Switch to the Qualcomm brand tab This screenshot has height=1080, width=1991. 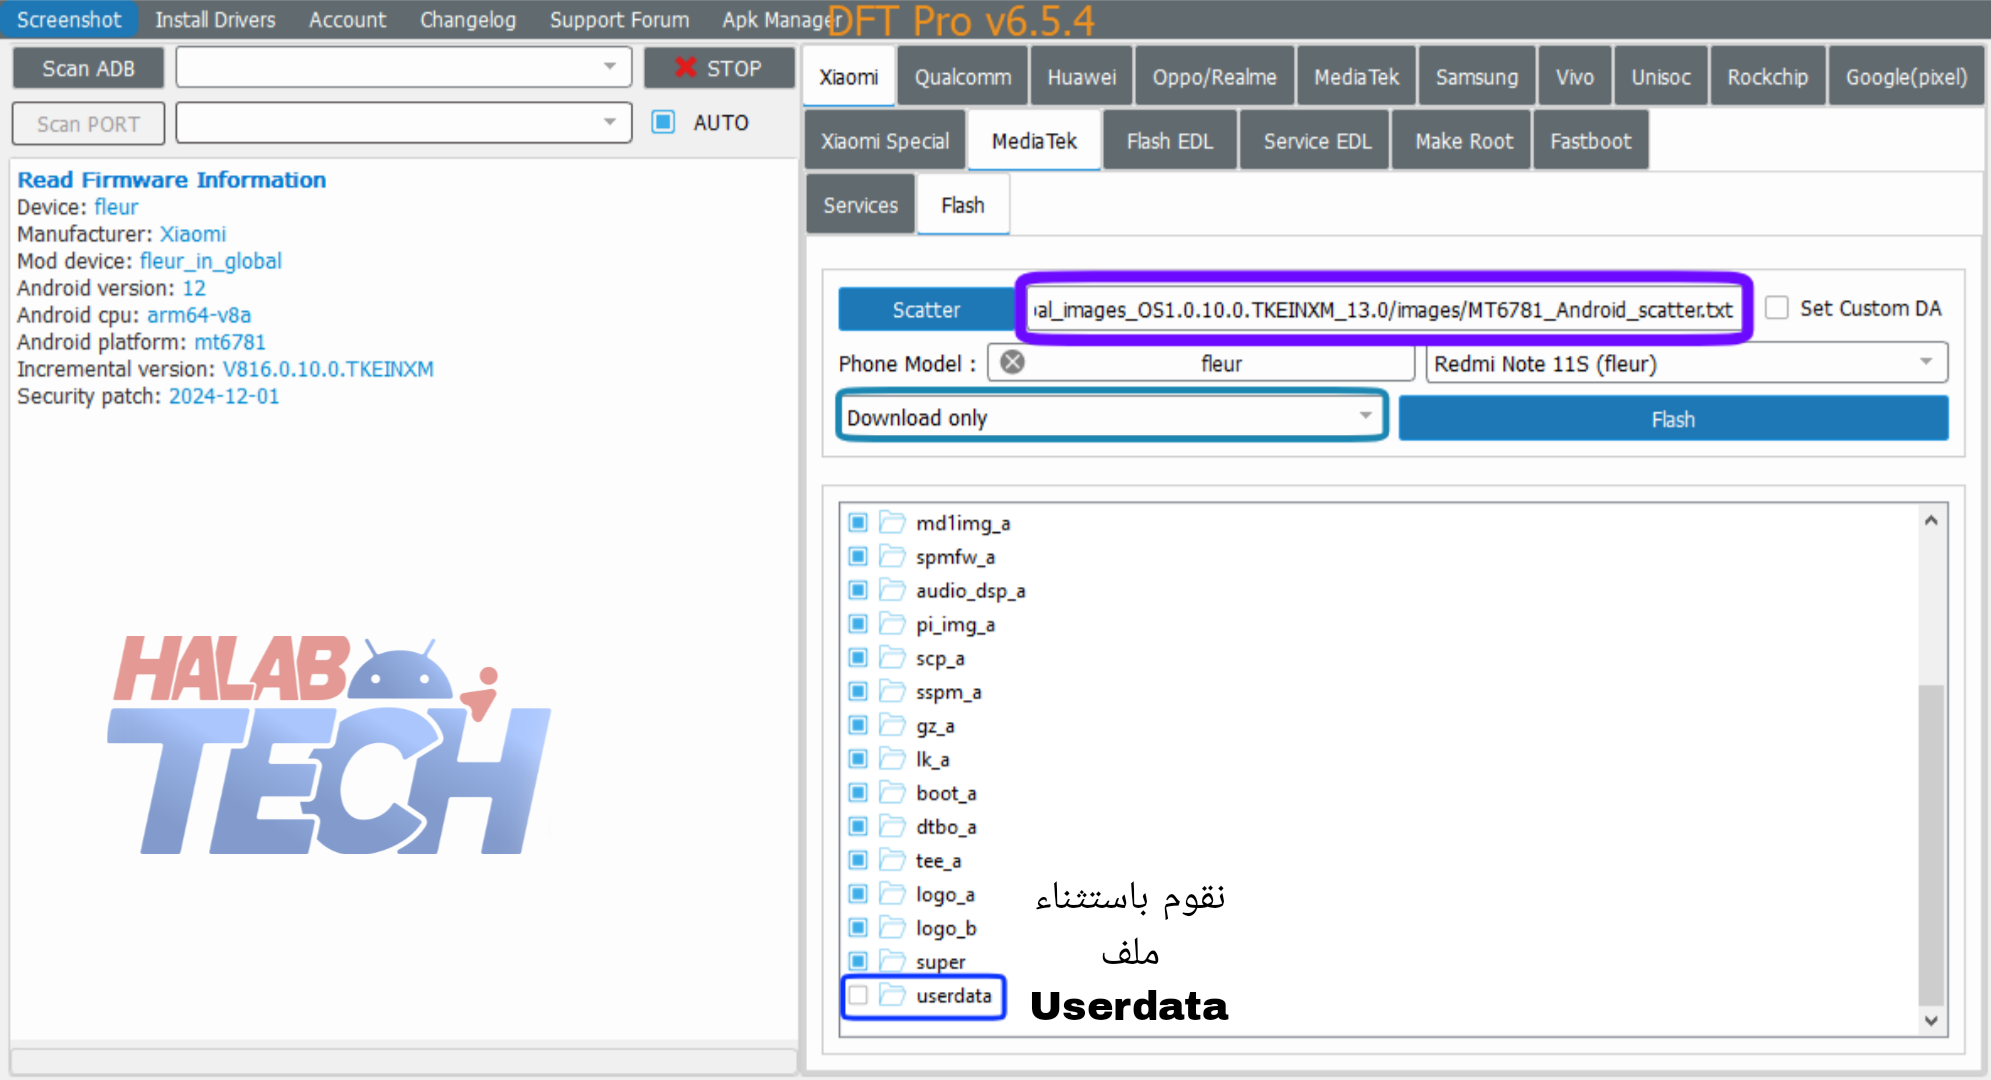963,77
